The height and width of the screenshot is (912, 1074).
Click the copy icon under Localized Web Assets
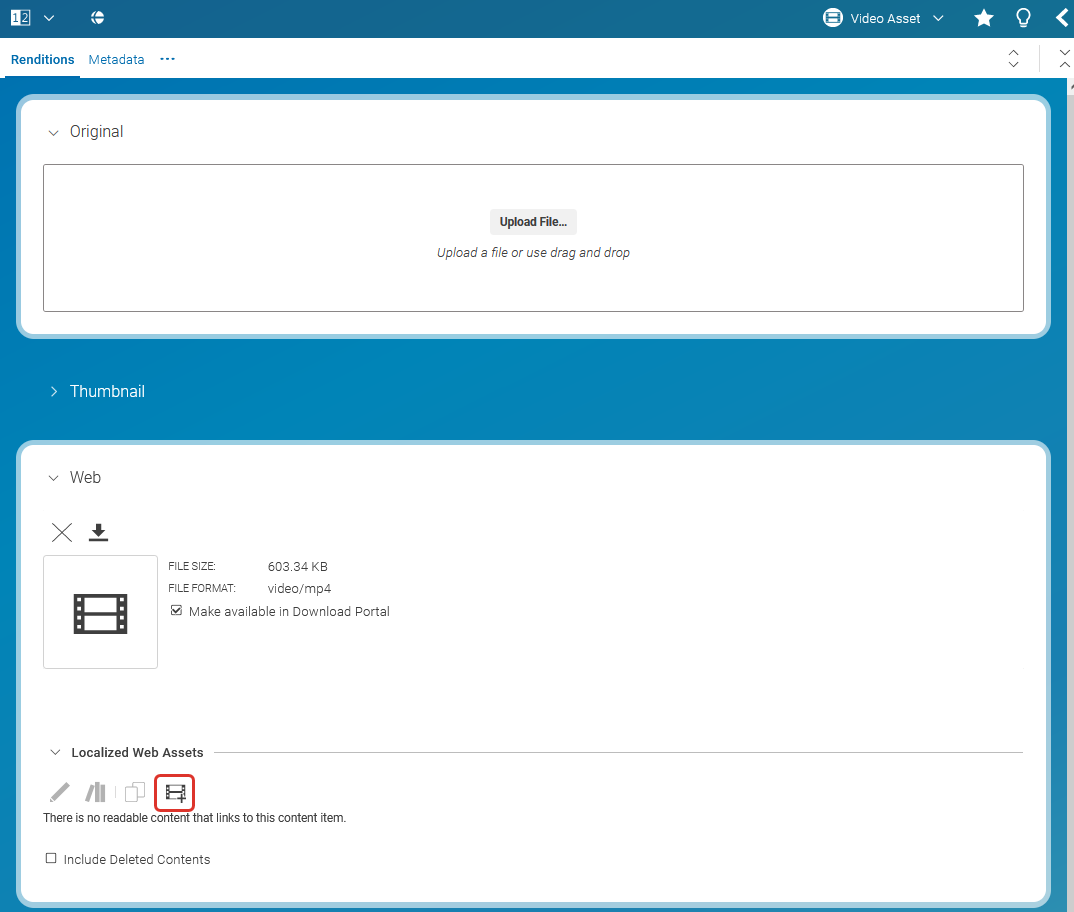tap(135, 793)
